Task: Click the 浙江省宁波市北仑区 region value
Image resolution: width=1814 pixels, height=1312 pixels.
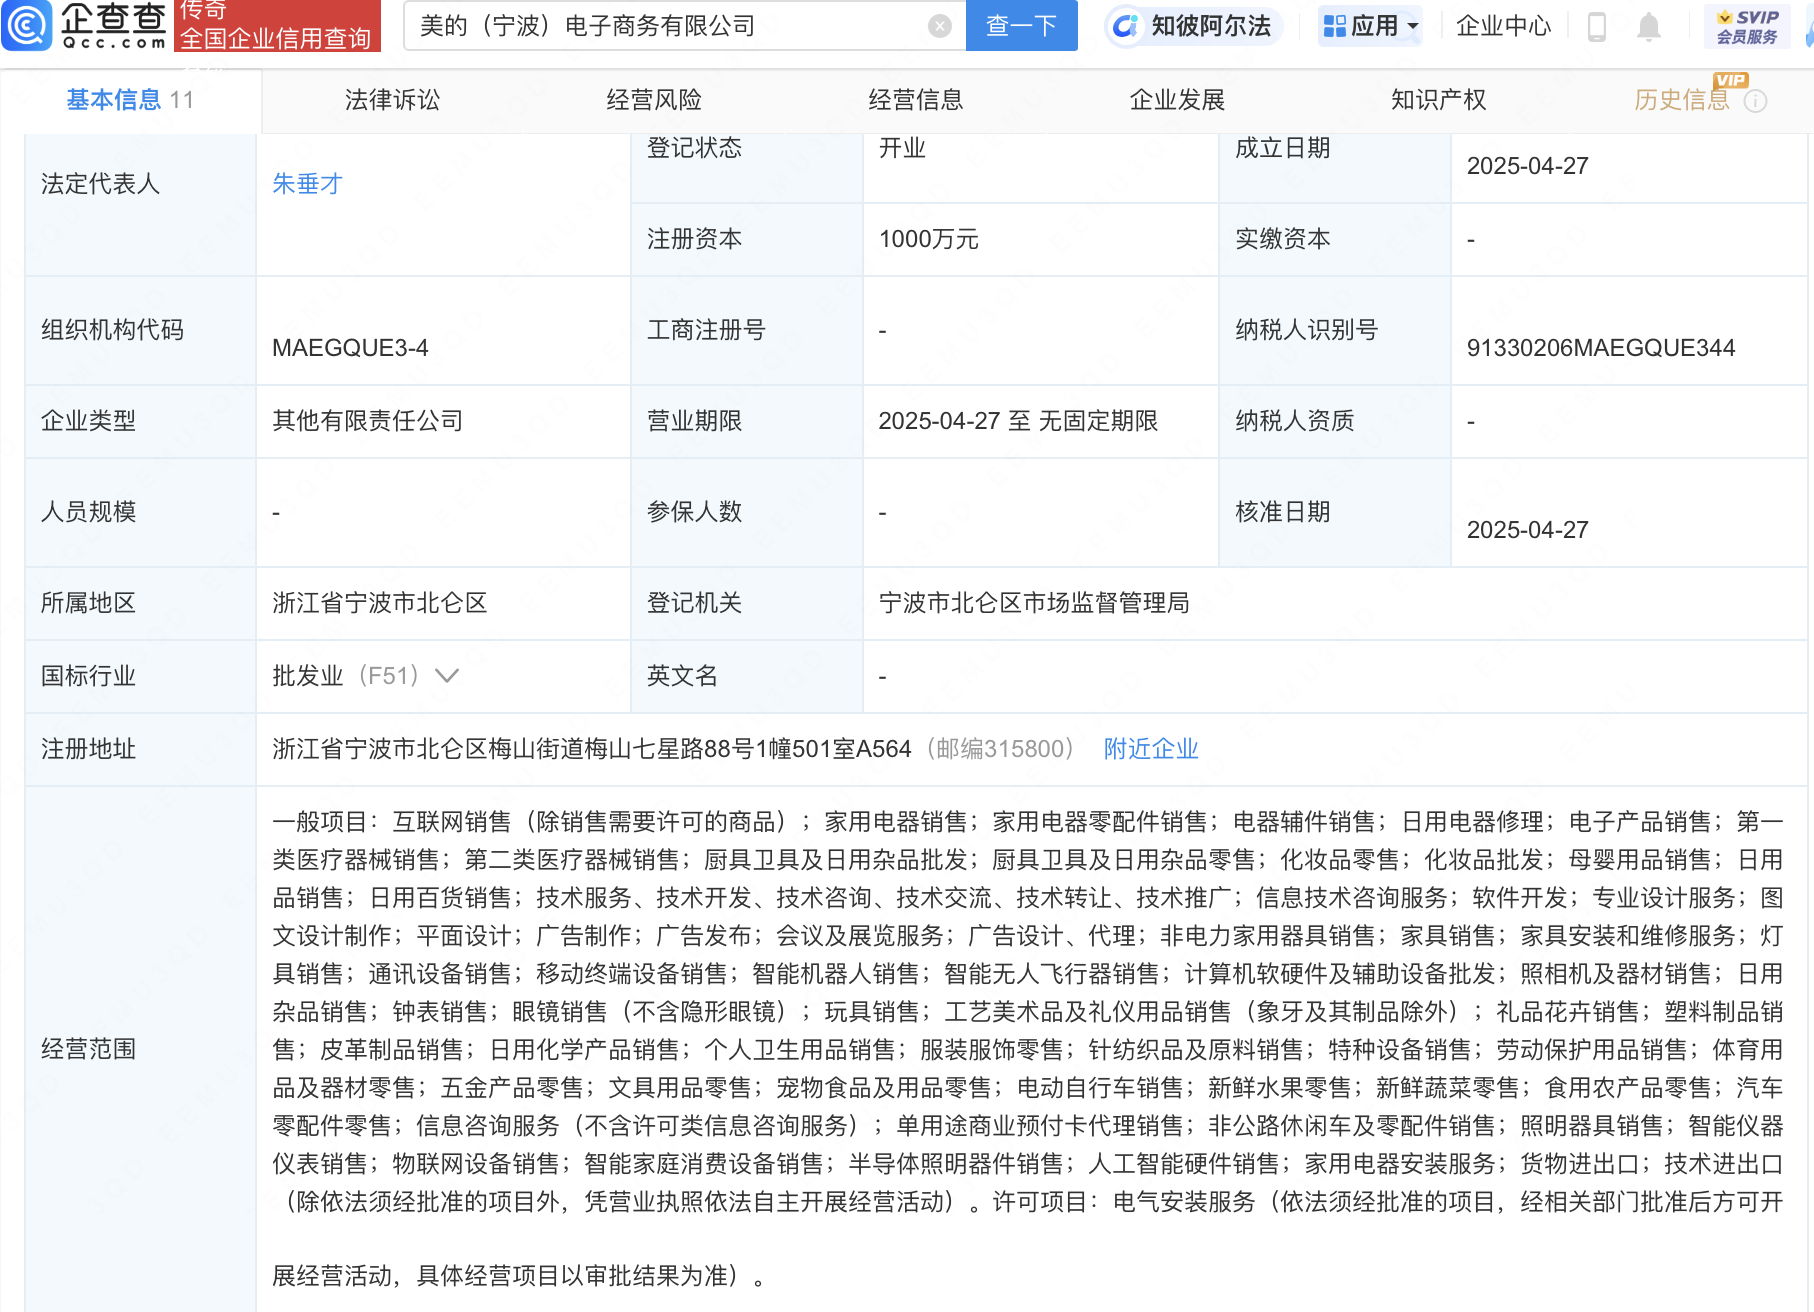Action: click(x=380, y=603)
